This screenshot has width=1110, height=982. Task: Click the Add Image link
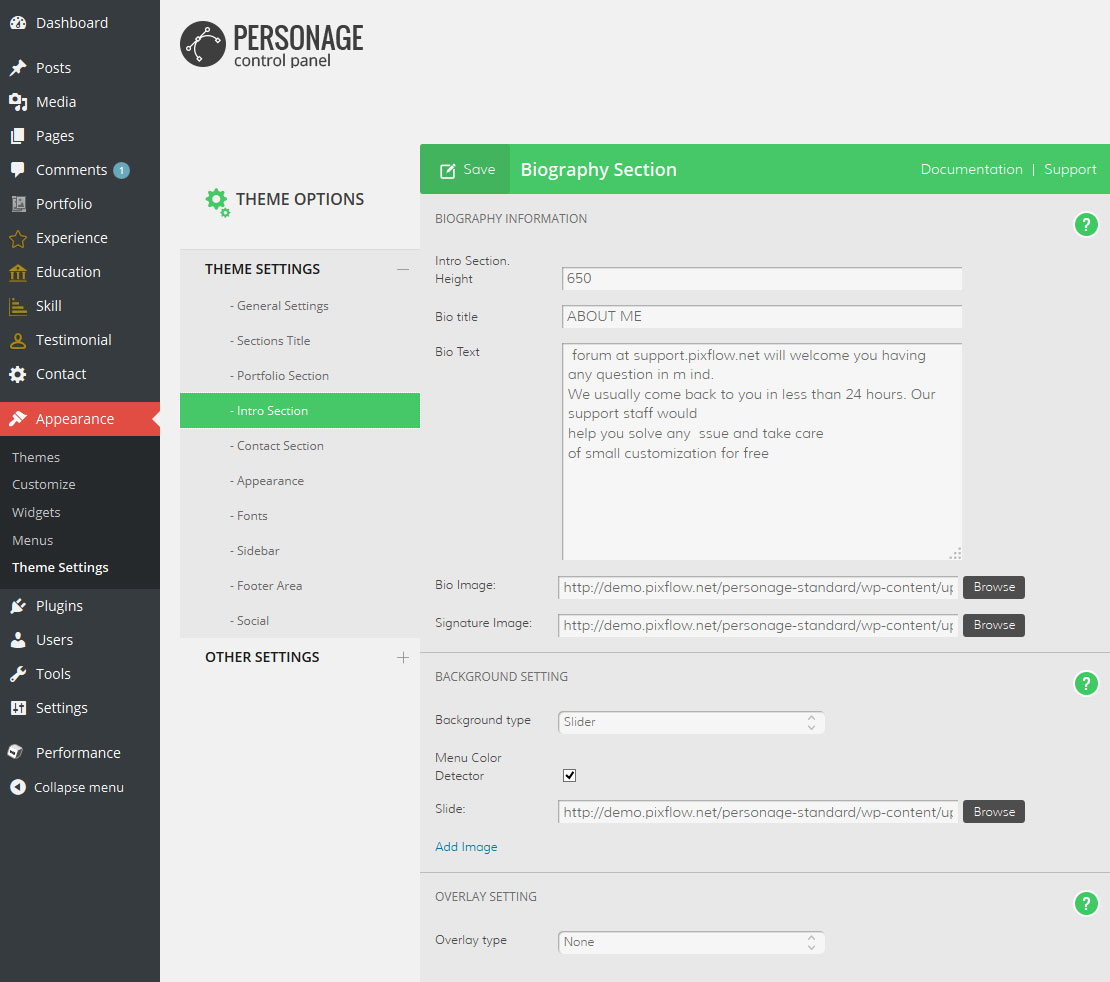pyautogui.click(x=466, y=847)
